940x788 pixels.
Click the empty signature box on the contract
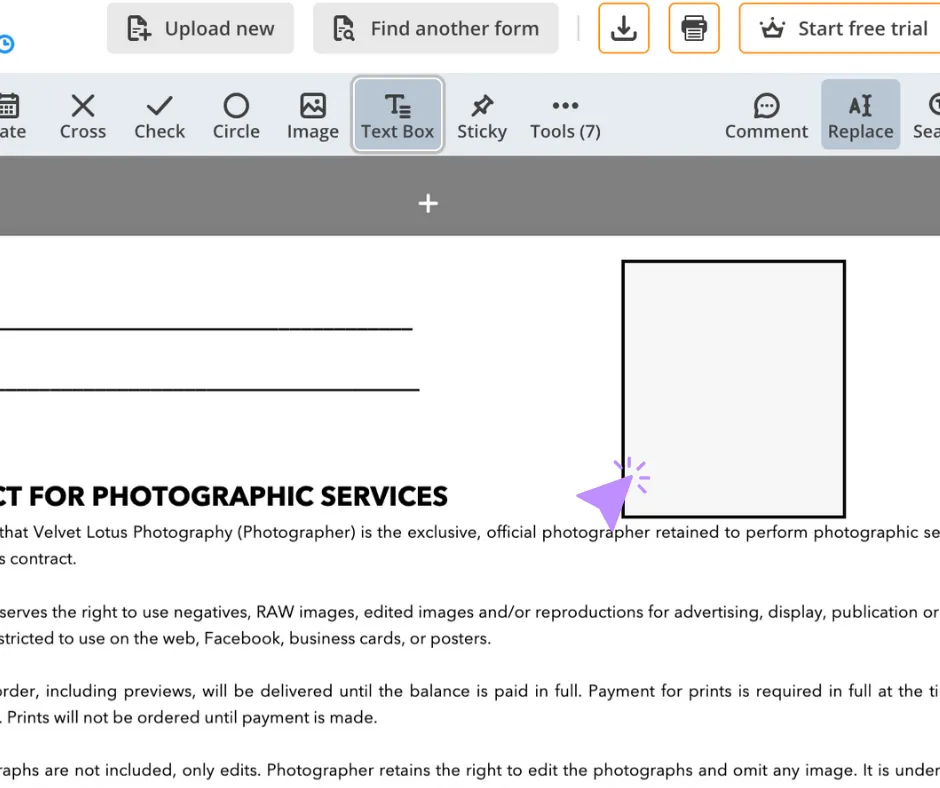pos(733,388)
